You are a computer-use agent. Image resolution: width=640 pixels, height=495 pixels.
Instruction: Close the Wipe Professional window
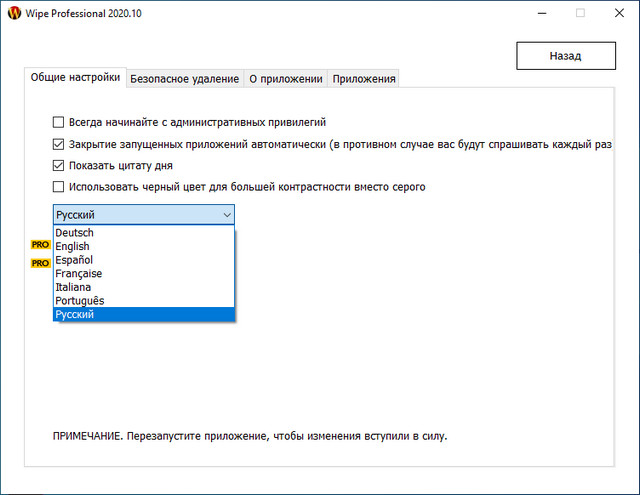coord(615,13)
